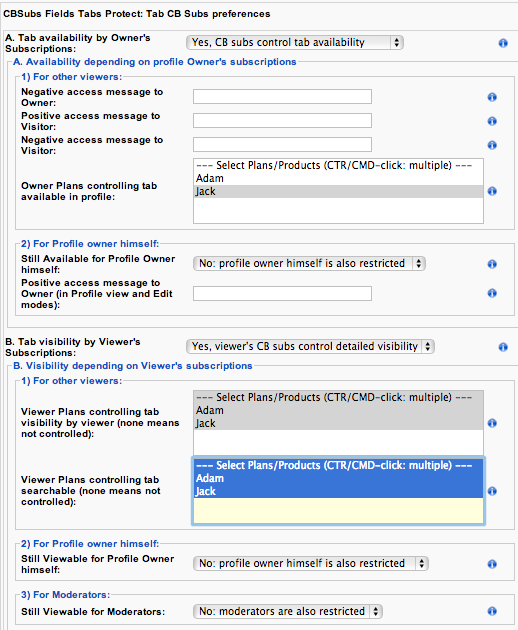Viewport: 518px width, 630px height.
Task: Select Jack in Owner Plans controlling tab list
Action: click(338, 191)
